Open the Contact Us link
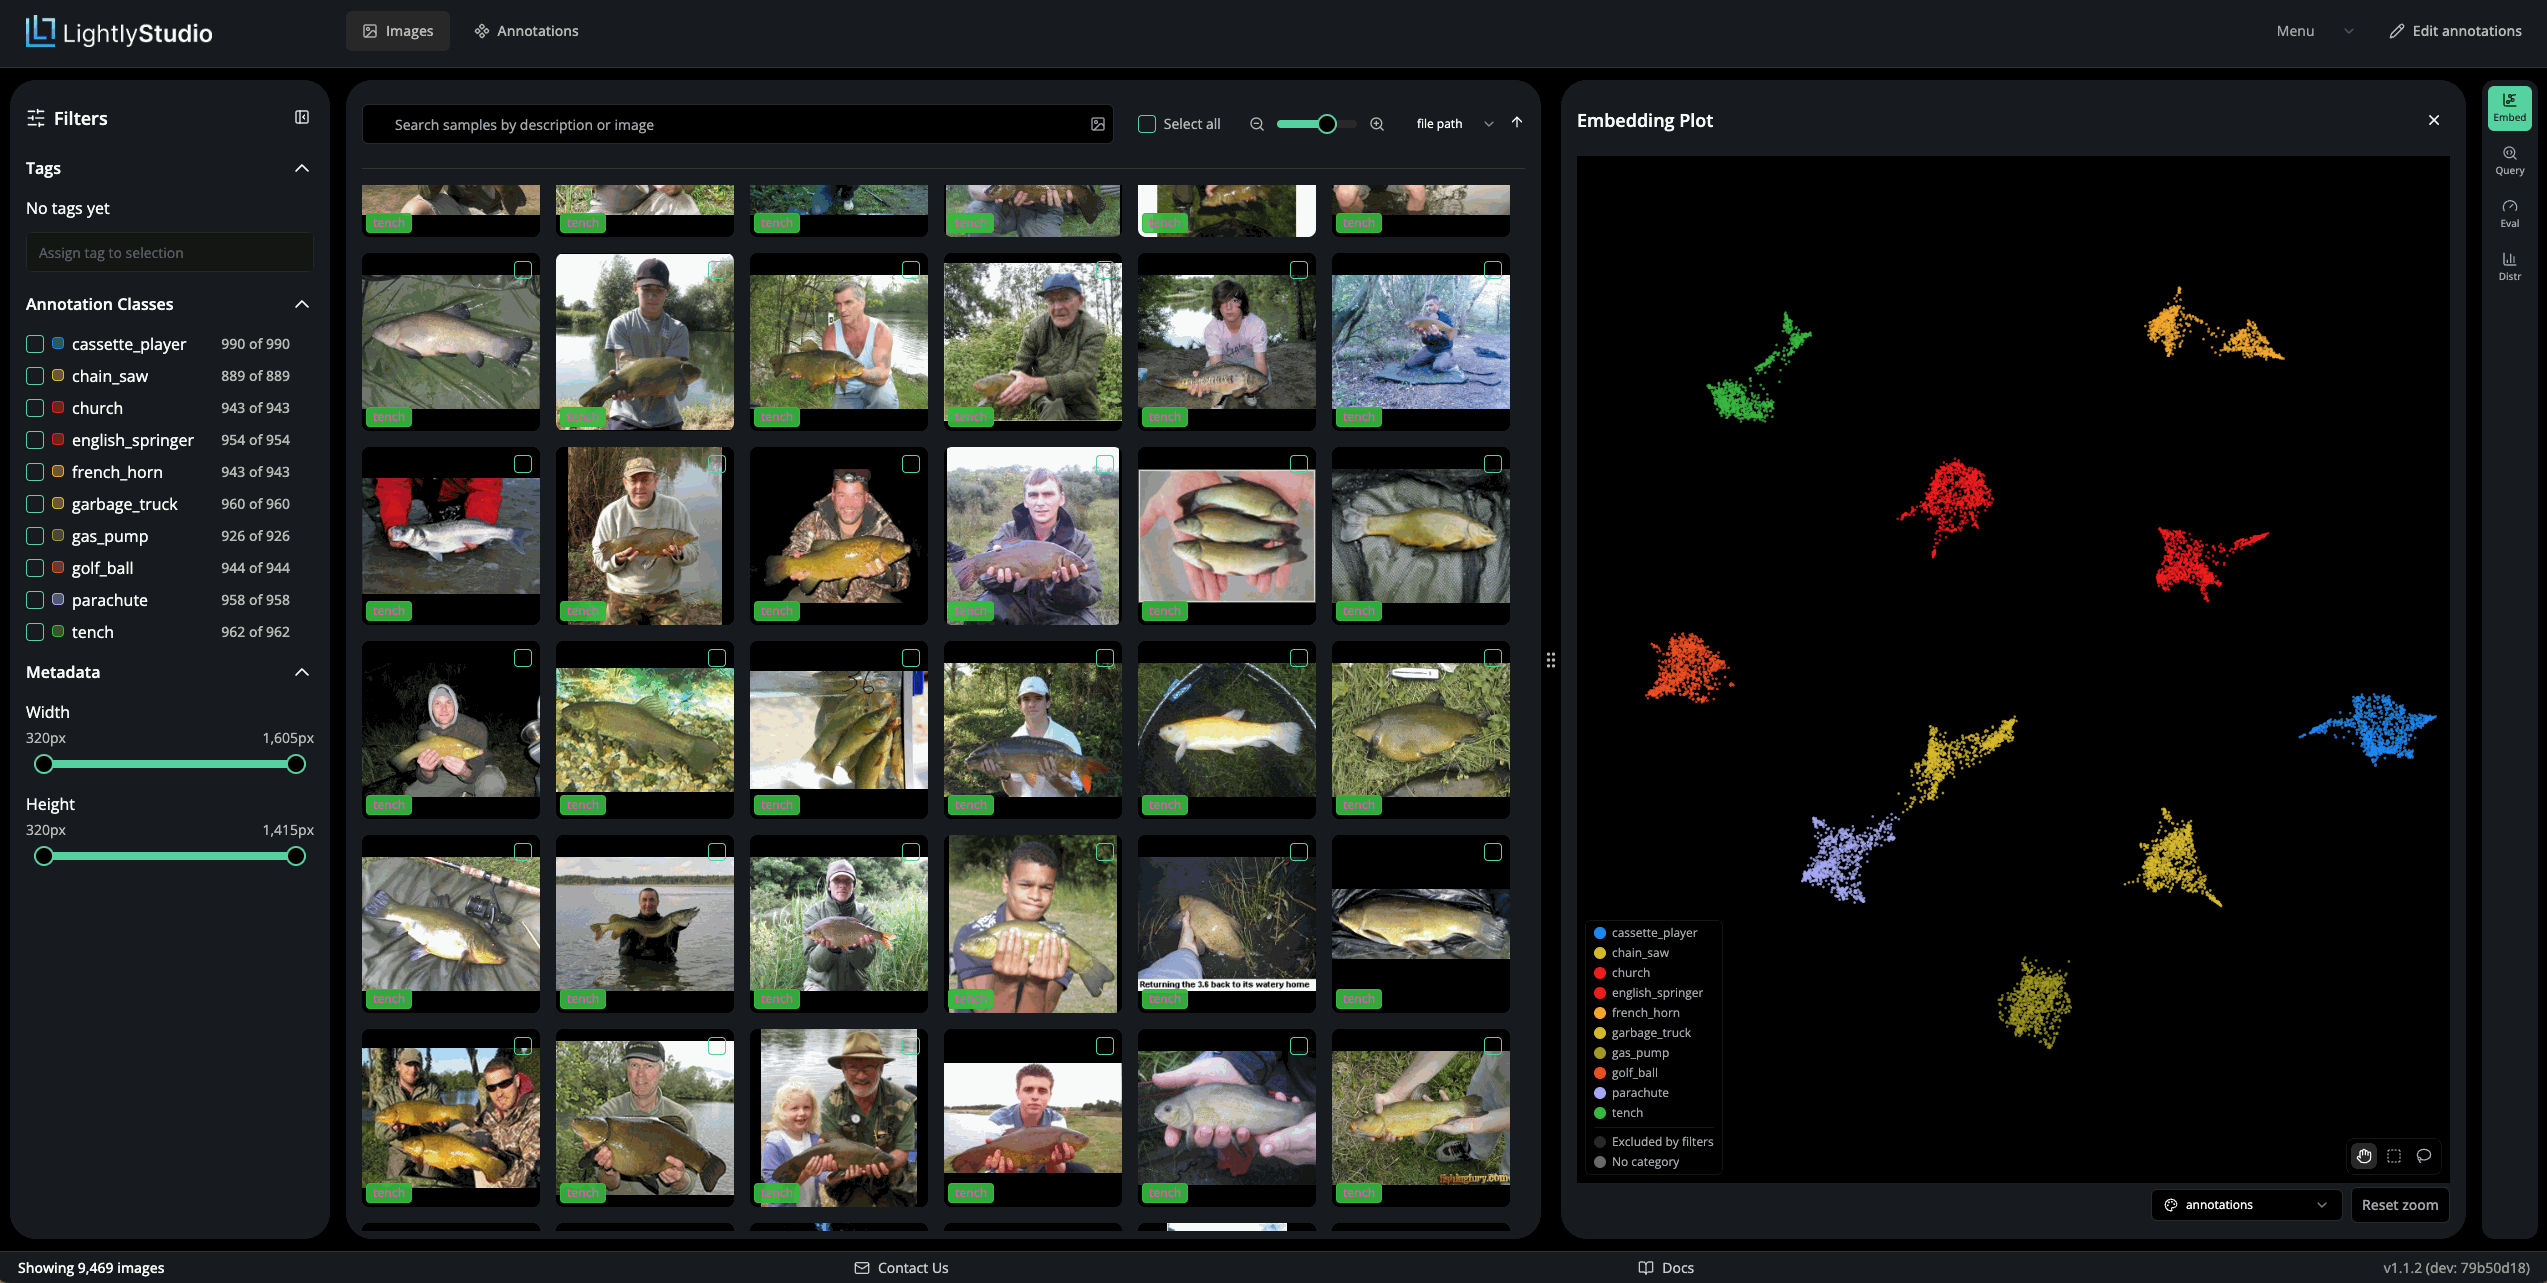2547x1283 pixels. pos(902,1268)
